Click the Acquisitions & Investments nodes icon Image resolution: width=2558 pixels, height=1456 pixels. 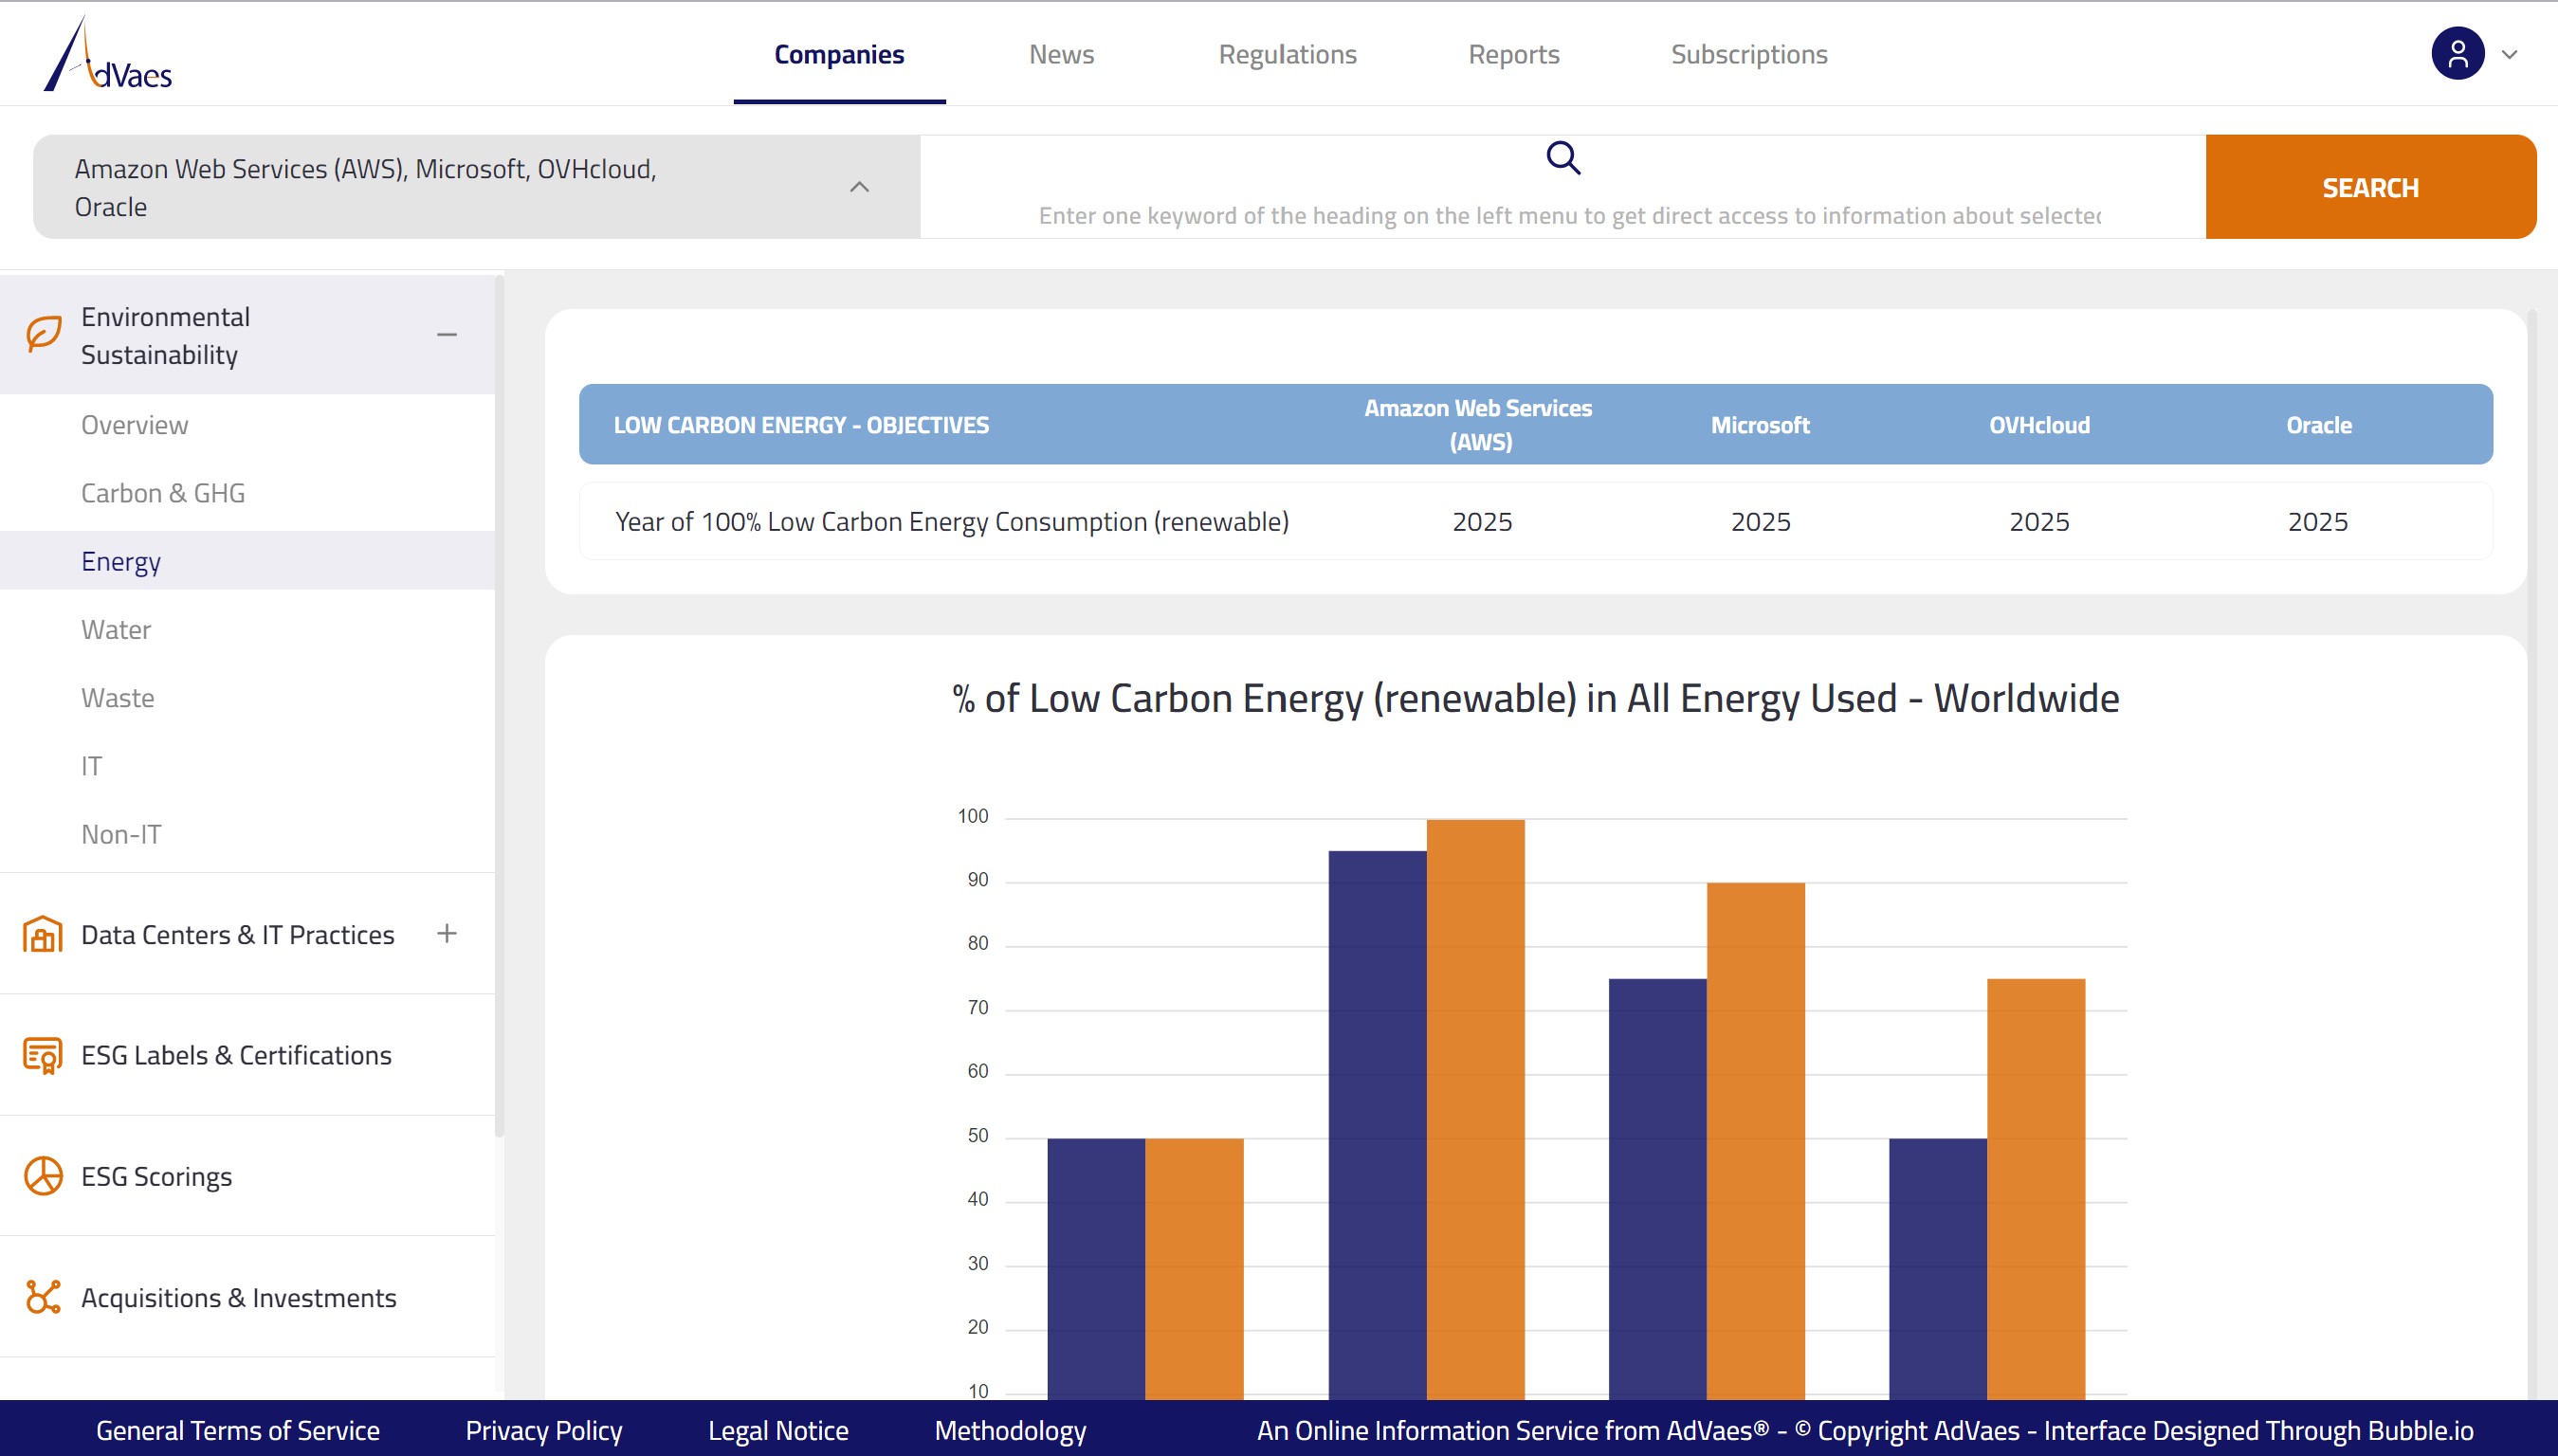[x=43, y=1297]
